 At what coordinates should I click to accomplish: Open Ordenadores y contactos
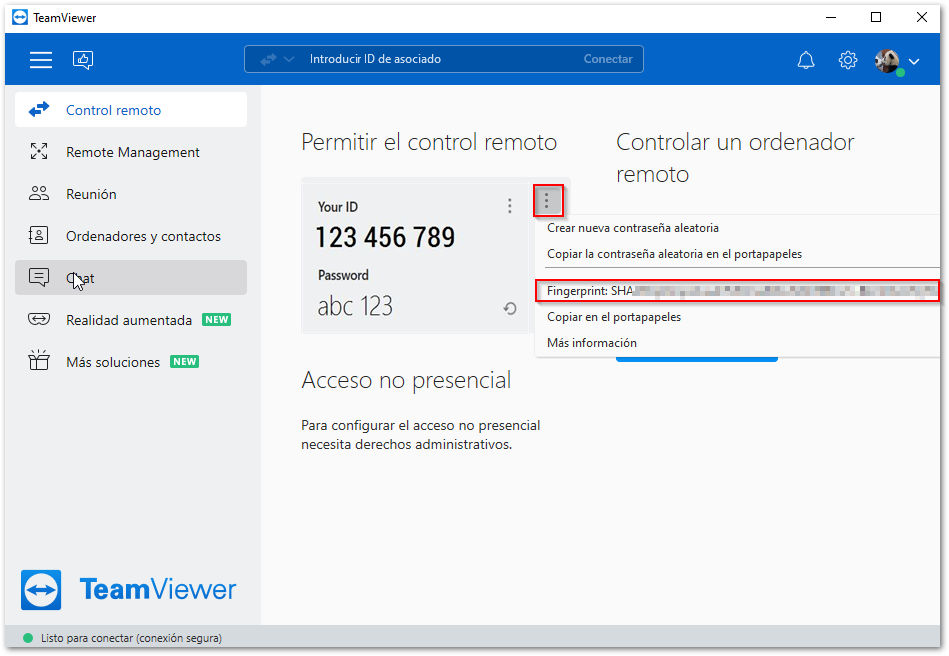pyautogui.click(x=131, y=235)
